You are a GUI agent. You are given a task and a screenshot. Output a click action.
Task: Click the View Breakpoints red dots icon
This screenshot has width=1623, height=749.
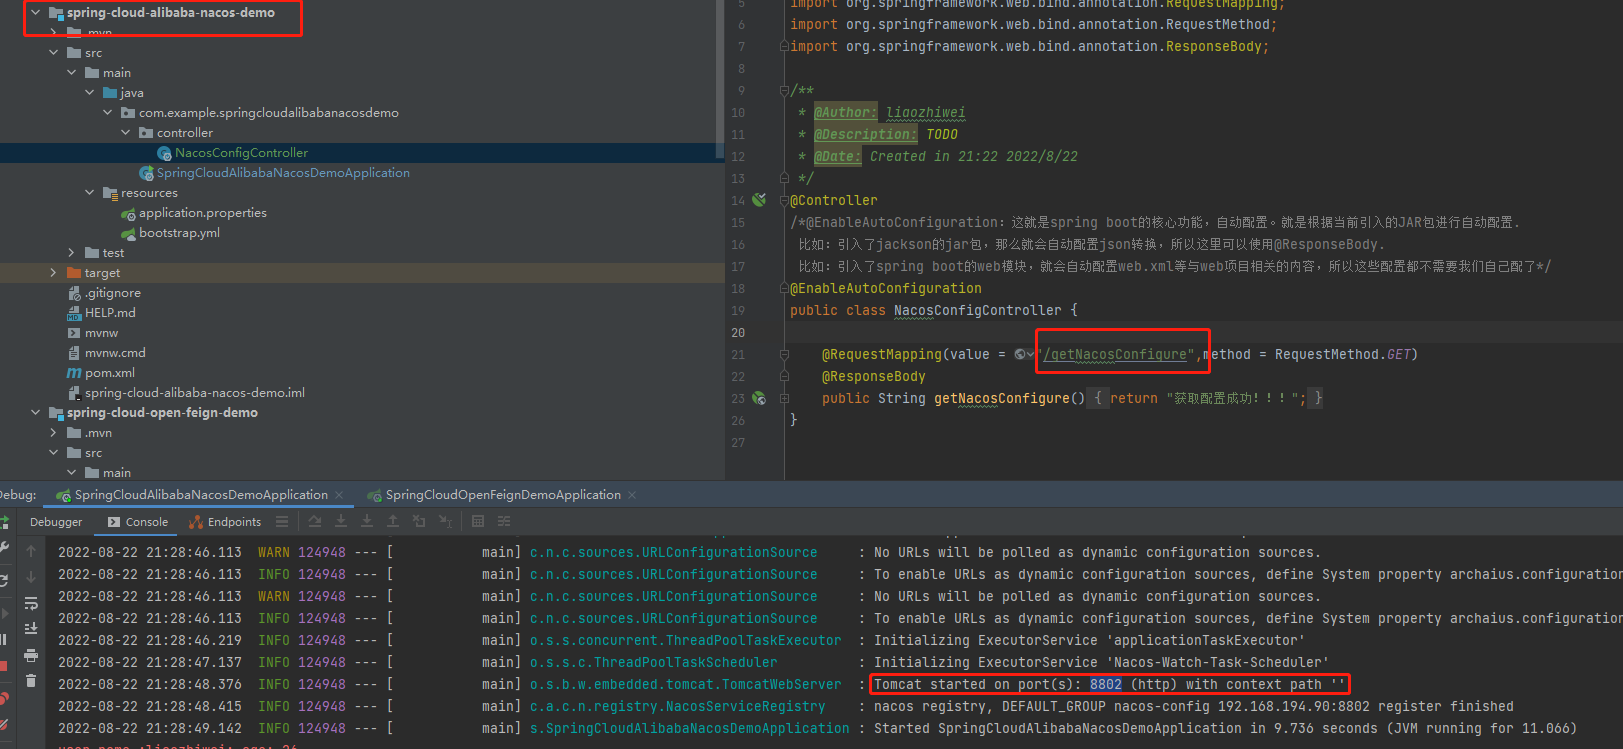pos(4,698)
